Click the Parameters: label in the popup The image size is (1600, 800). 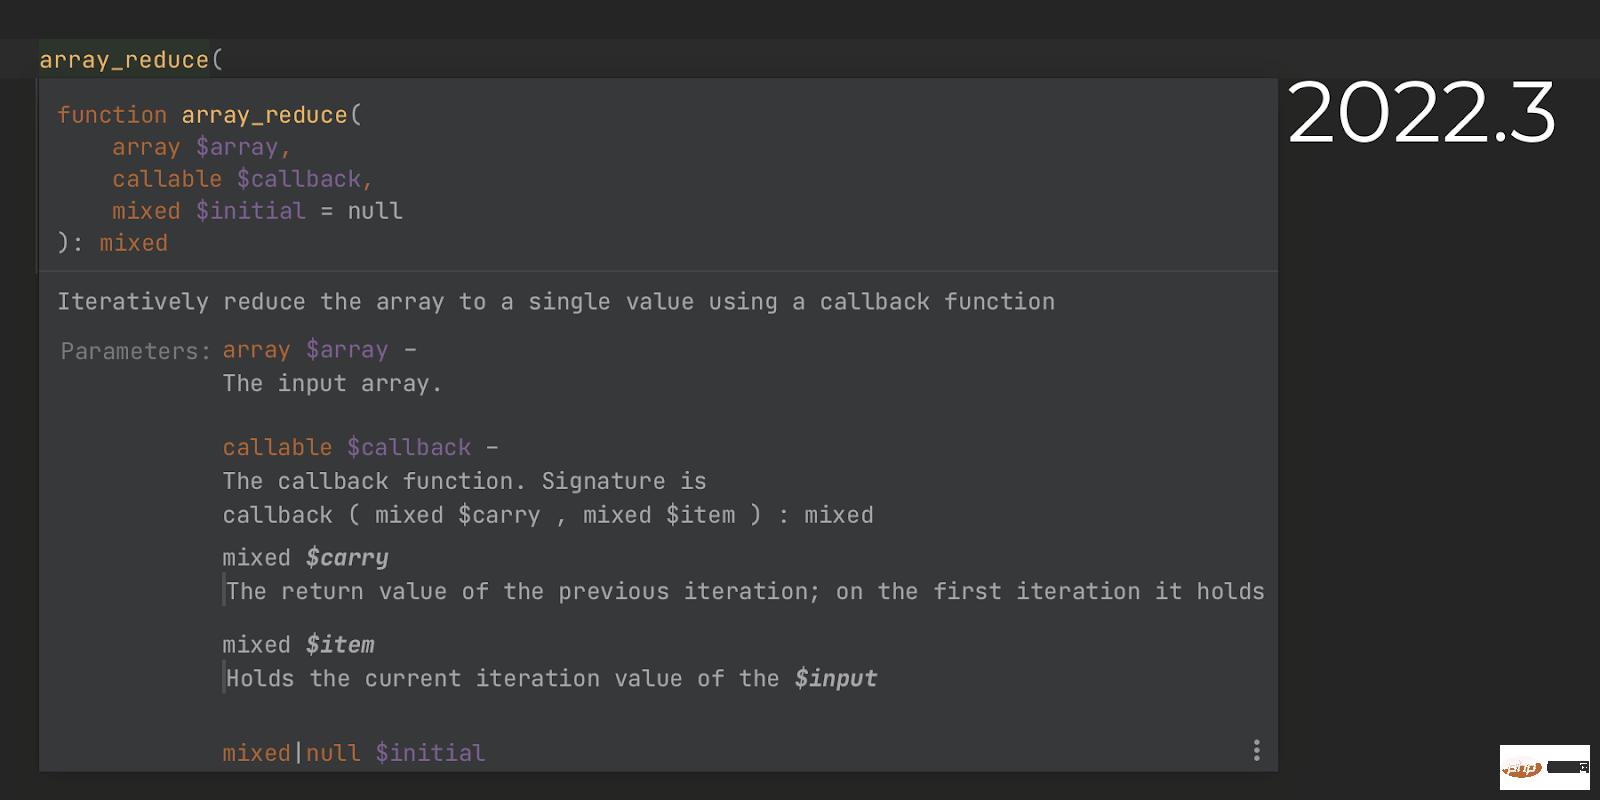[x=132, y=350]
